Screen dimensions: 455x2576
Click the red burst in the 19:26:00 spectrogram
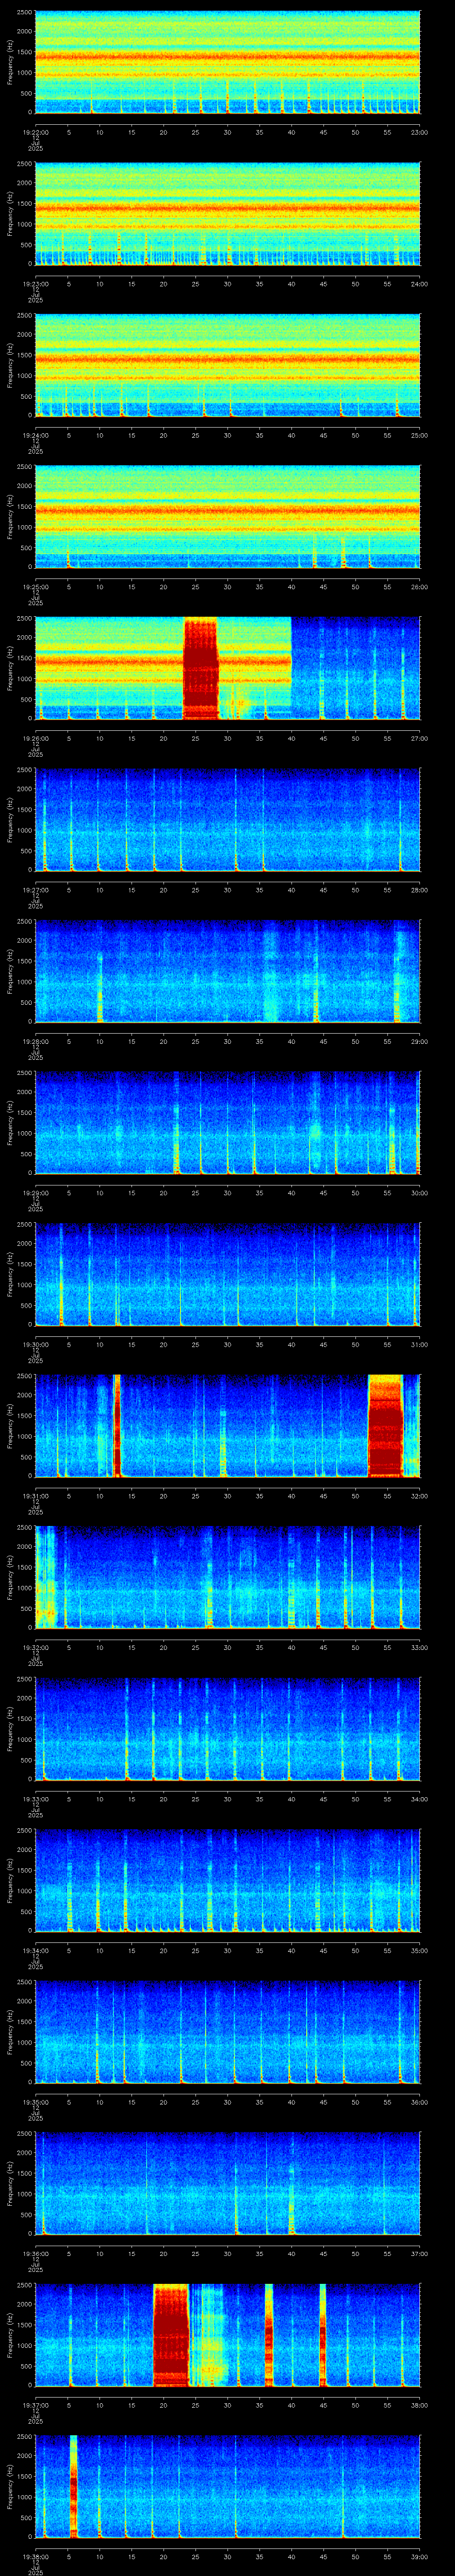(x=200, y=668)
